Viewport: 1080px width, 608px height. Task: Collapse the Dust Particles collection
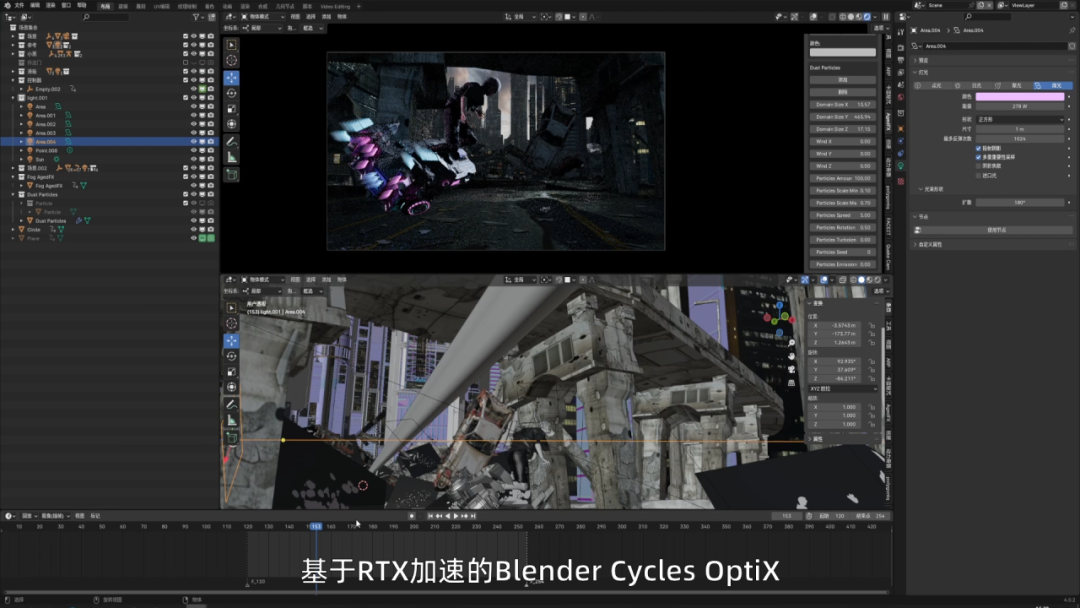[13, 194]
